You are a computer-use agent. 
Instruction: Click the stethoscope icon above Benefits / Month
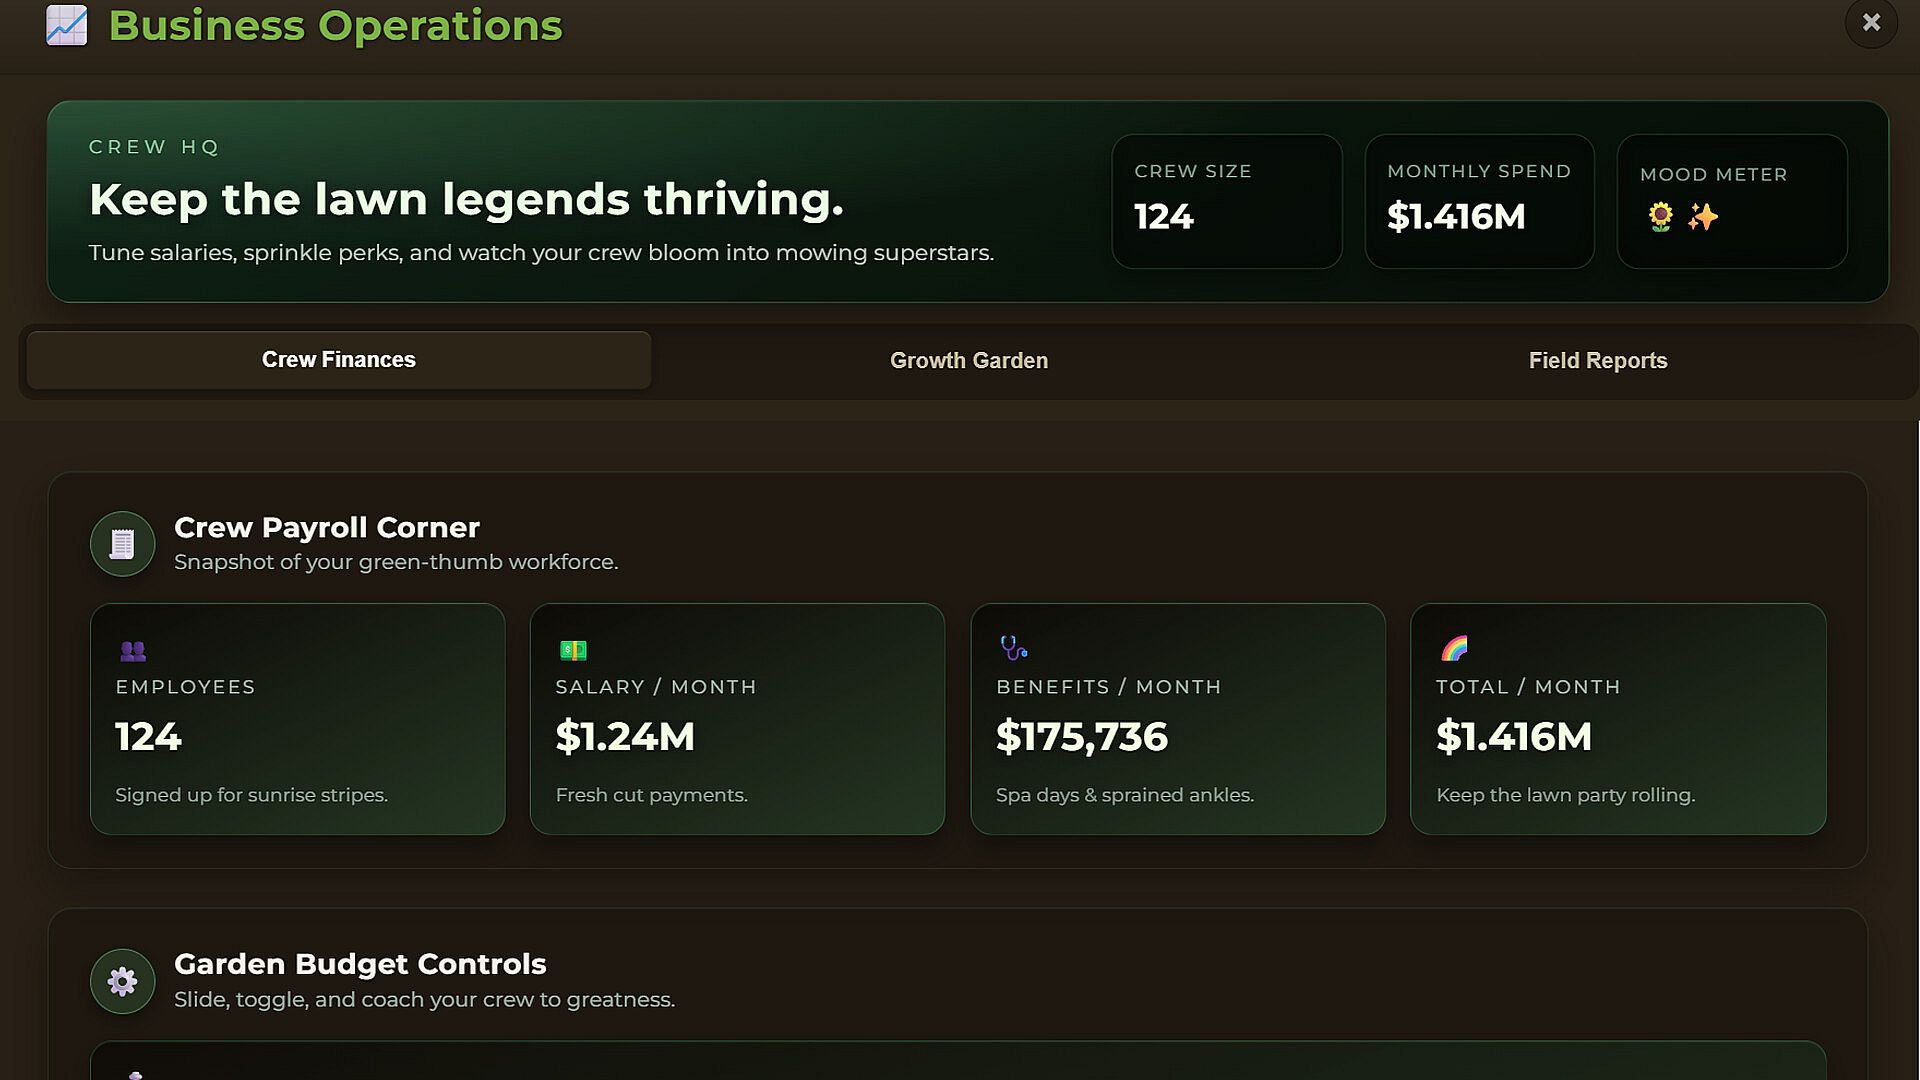click(x=1013, y=649)
